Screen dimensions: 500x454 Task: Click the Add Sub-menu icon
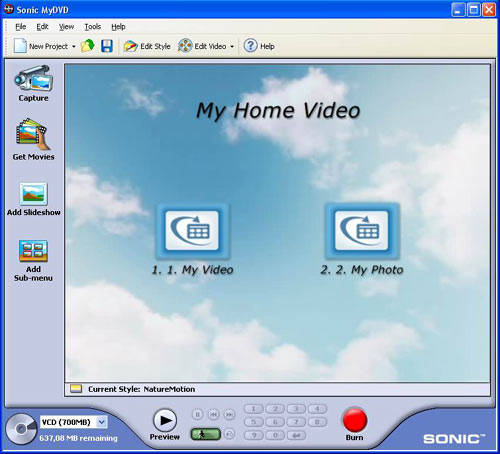[x=33, y=251]
